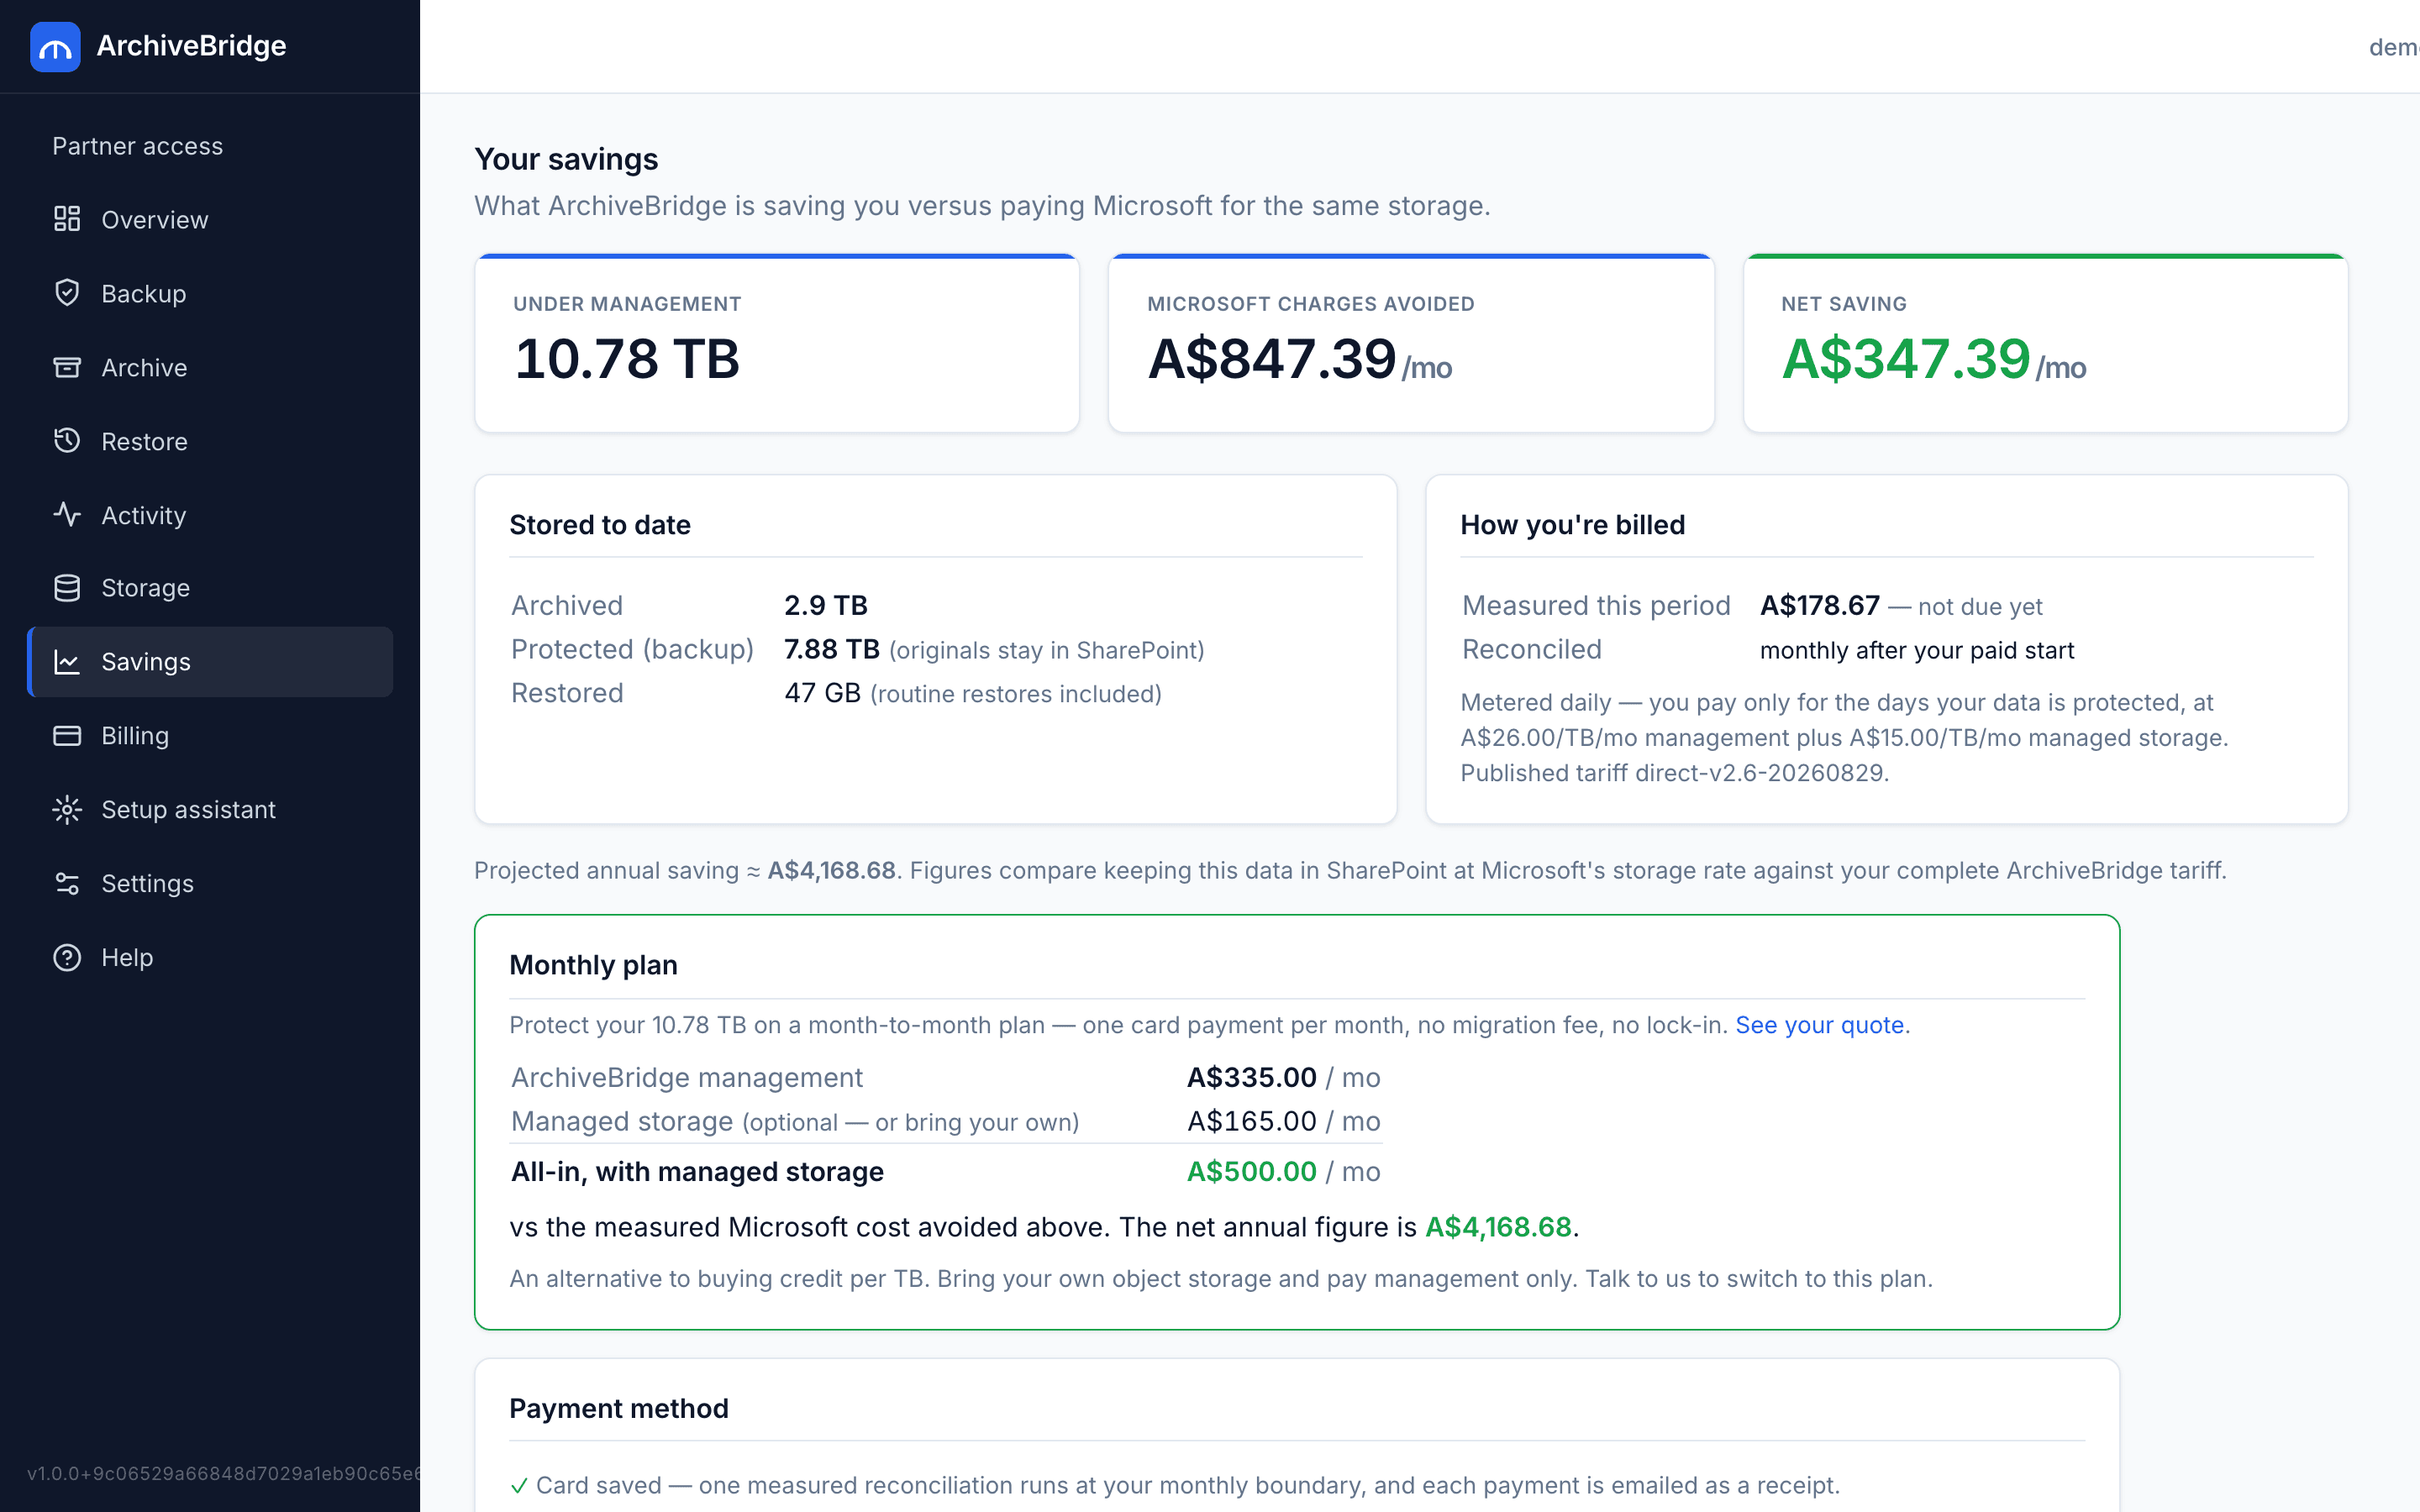Click the Billing card icon
2420x1512 pixels.
67,736
